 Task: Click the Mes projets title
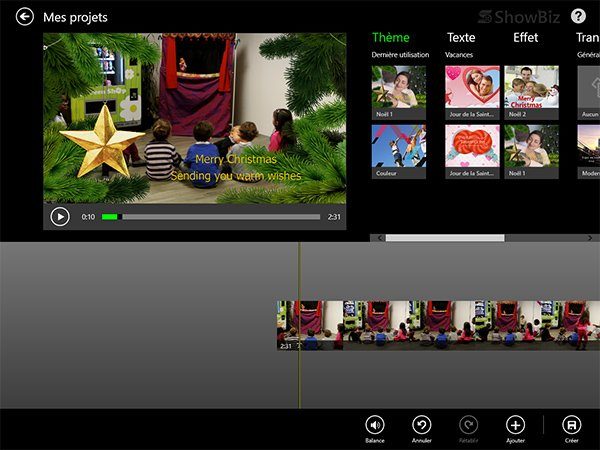[75, 17]
